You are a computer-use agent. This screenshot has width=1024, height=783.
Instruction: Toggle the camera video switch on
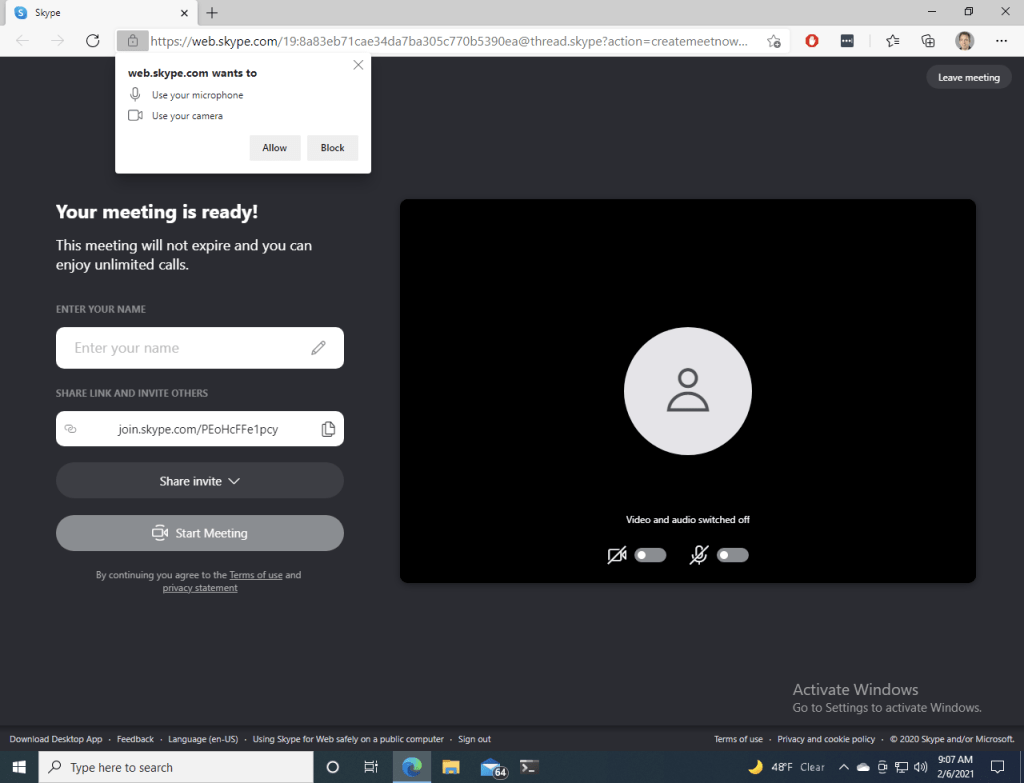click(650, 555)
